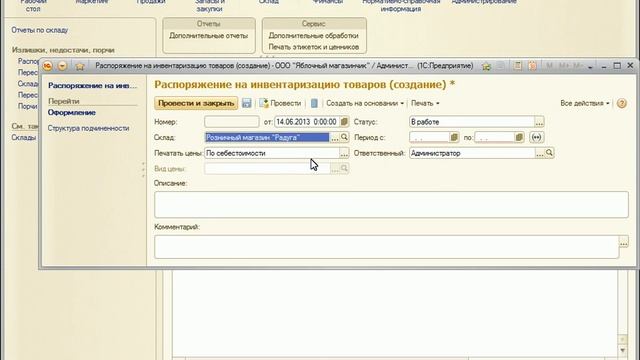
Task: Click ellipsis select button in Ответственный field
Action: (540, 153)
